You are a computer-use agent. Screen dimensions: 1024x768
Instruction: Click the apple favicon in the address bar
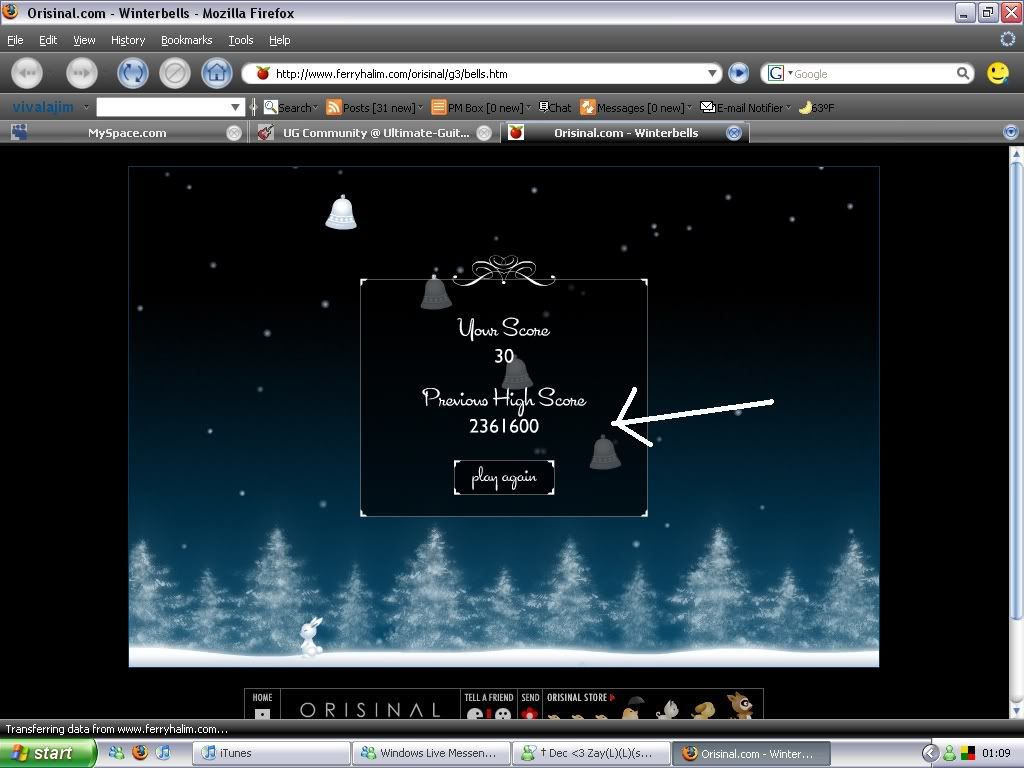263,73
